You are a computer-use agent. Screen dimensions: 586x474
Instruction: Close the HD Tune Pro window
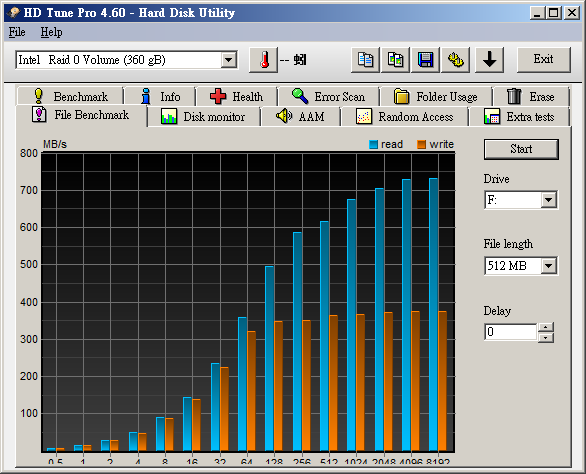tap(572, 13)
